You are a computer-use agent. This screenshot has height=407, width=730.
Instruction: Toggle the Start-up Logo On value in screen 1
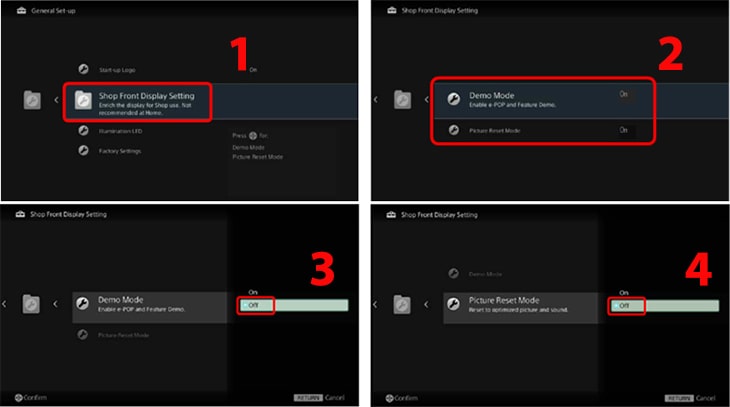pos(253,69)
